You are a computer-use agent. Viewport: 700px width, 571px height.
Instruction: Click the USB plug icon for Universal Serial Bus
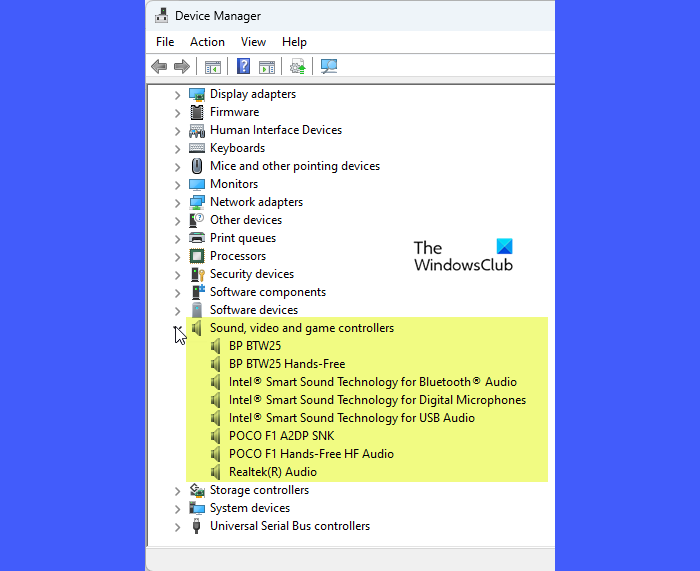(x=196, y=526)
